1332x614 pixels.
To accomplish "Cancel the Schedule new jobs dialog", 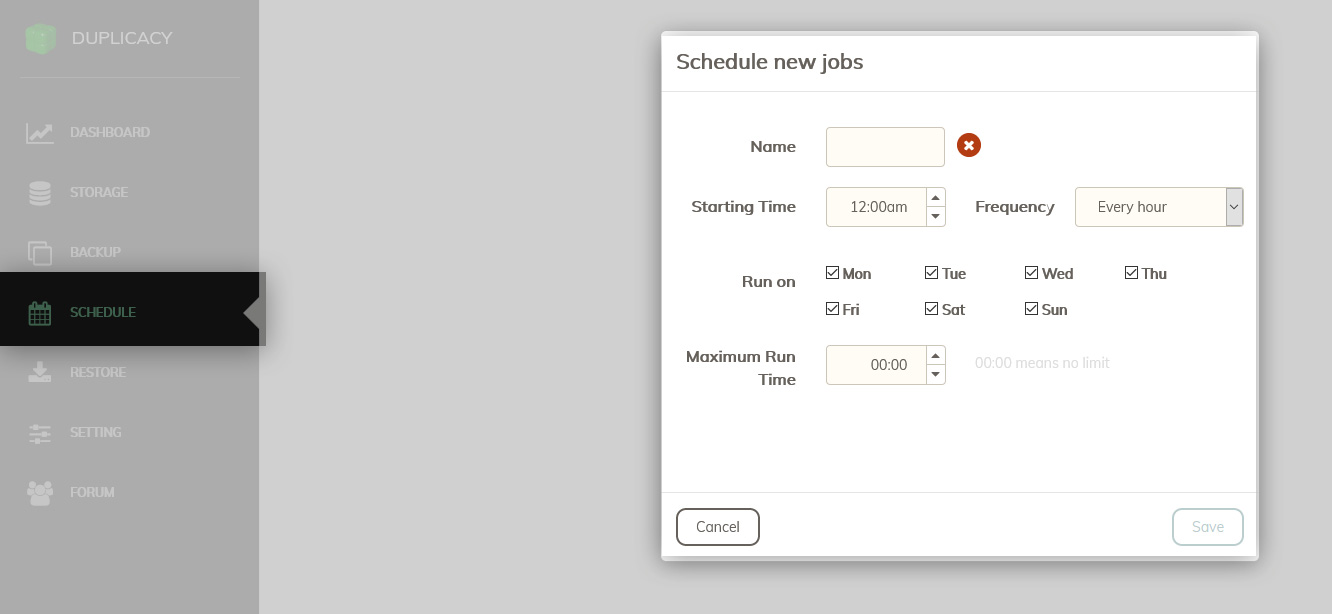I will [x=718, y=527].
